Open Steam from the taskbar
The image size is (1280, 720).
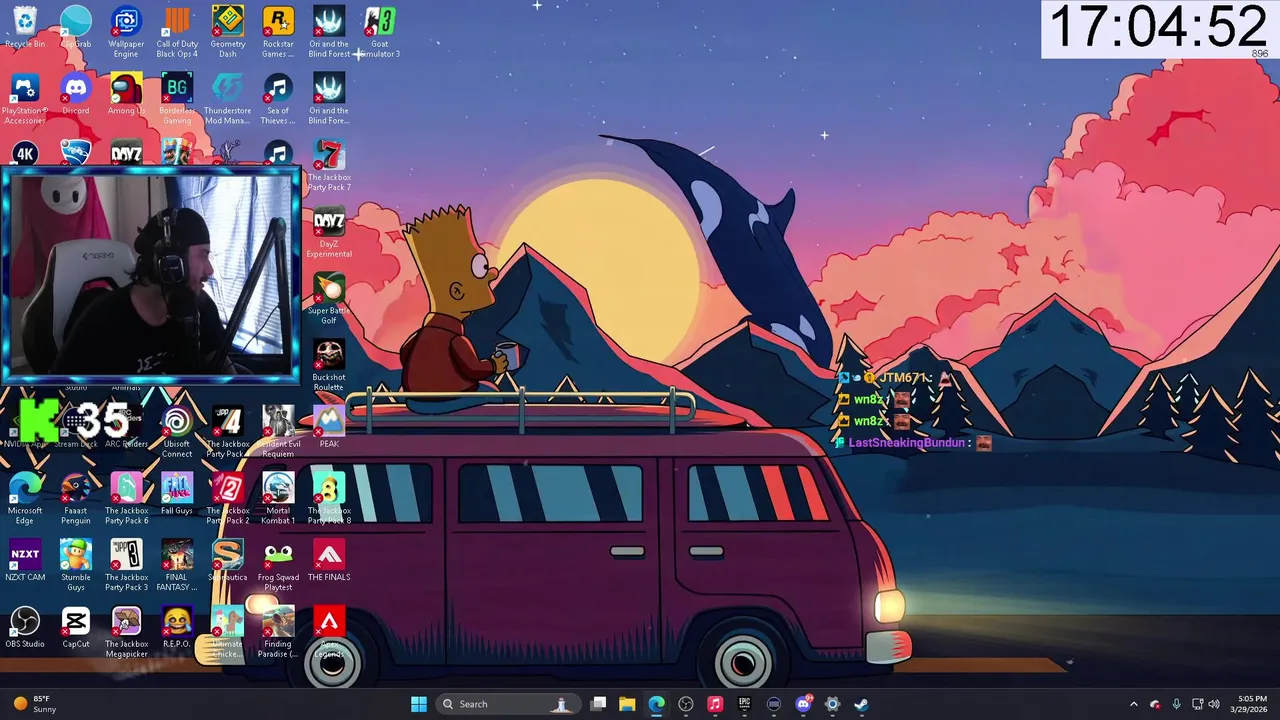[861, 704]
